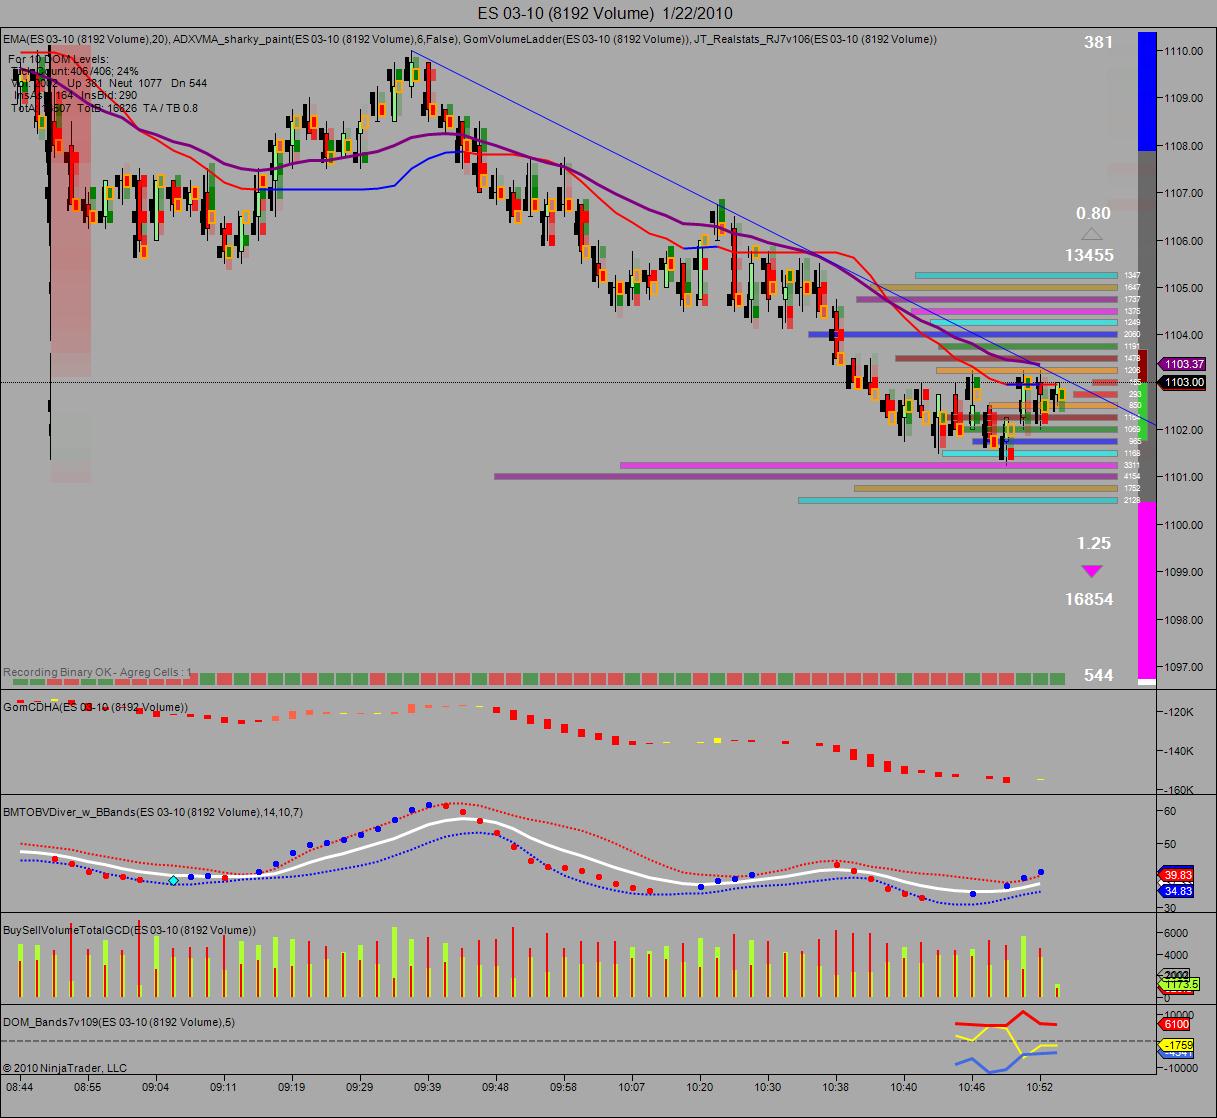The width and height of the screenshot is (1217, 1118).
Task: Click the red 6100 DOM_Bands marker
Action: pyautogui.click(x=1174, y=1024)
